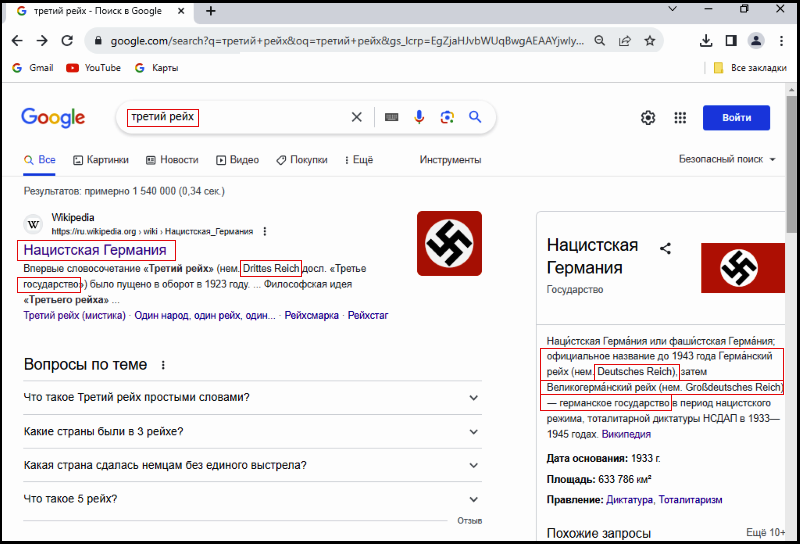Open 'Диктатура' link under Правление
Viewport: 800px width, 544px height.
[x=629, y=500]
